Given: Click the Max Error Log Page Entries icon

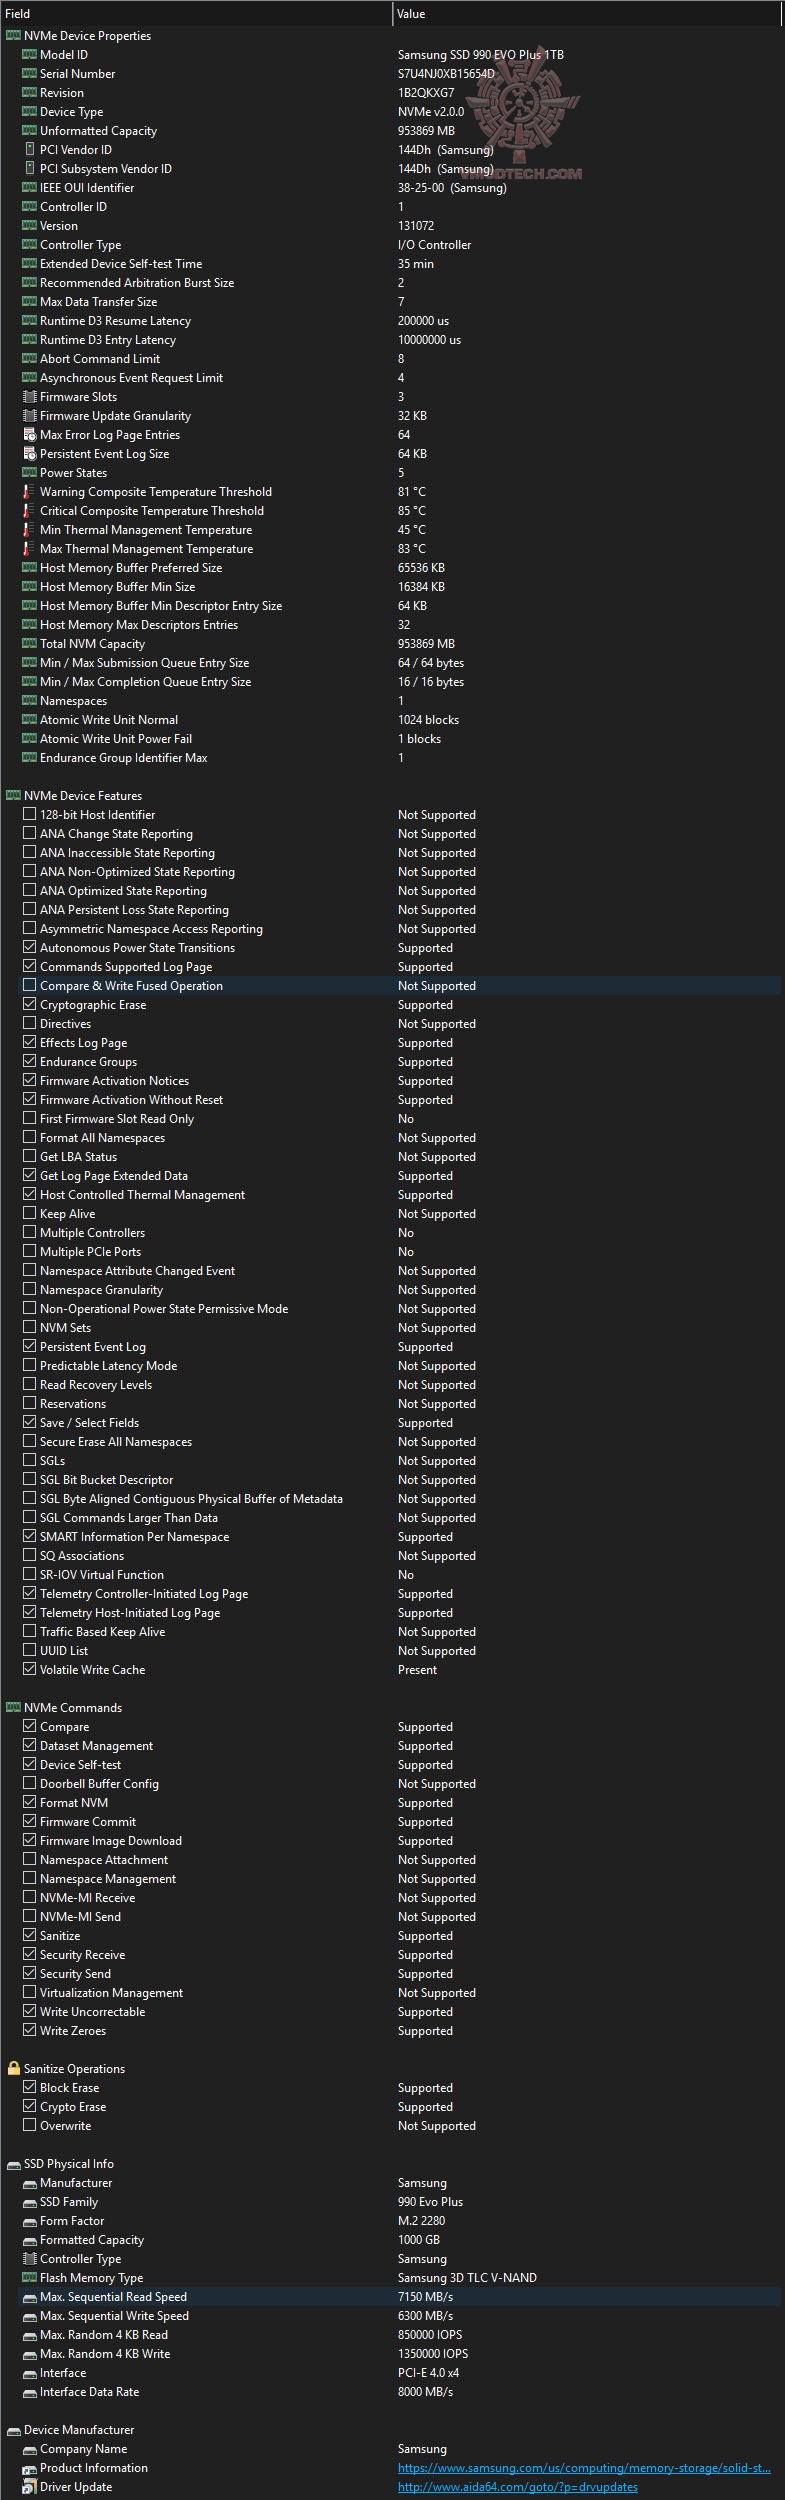Looking at the screenshot, I should point(29,435).
